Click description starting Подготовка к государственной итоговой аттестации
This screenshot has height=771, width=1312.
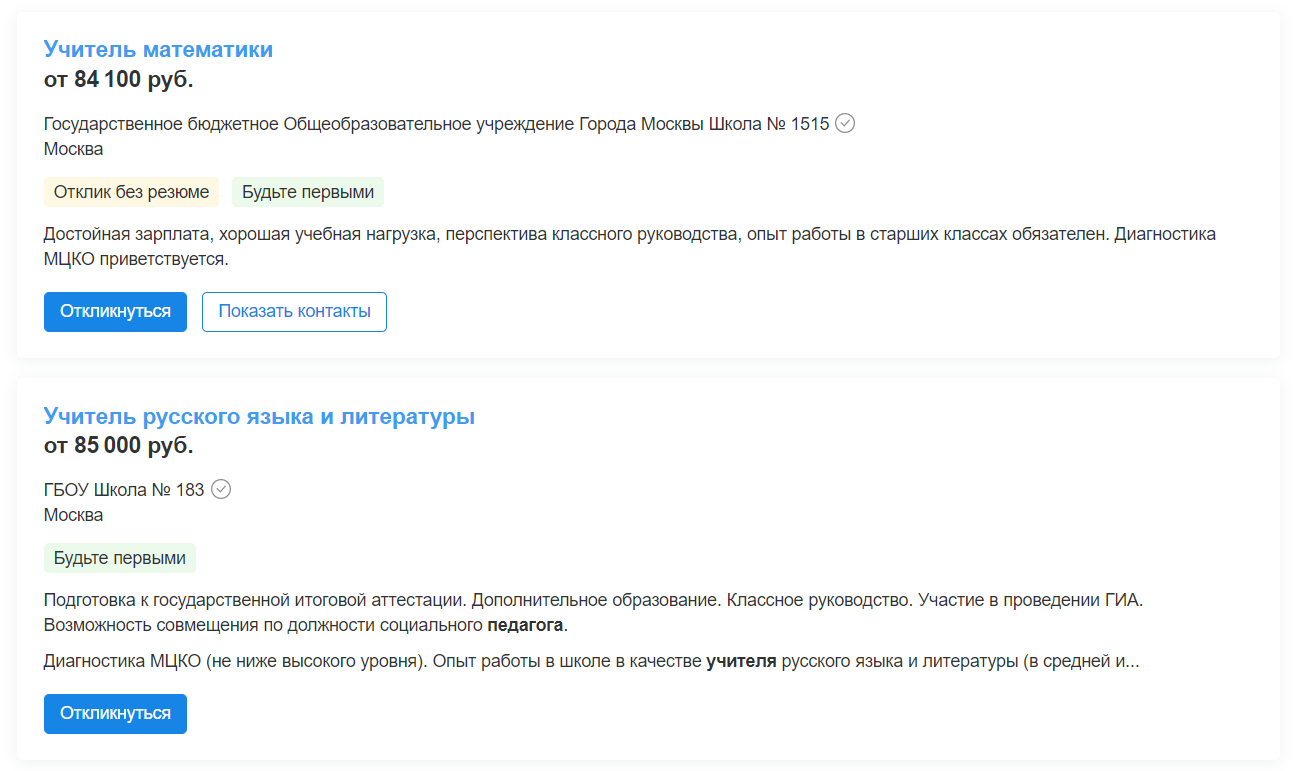click(593, 613)
